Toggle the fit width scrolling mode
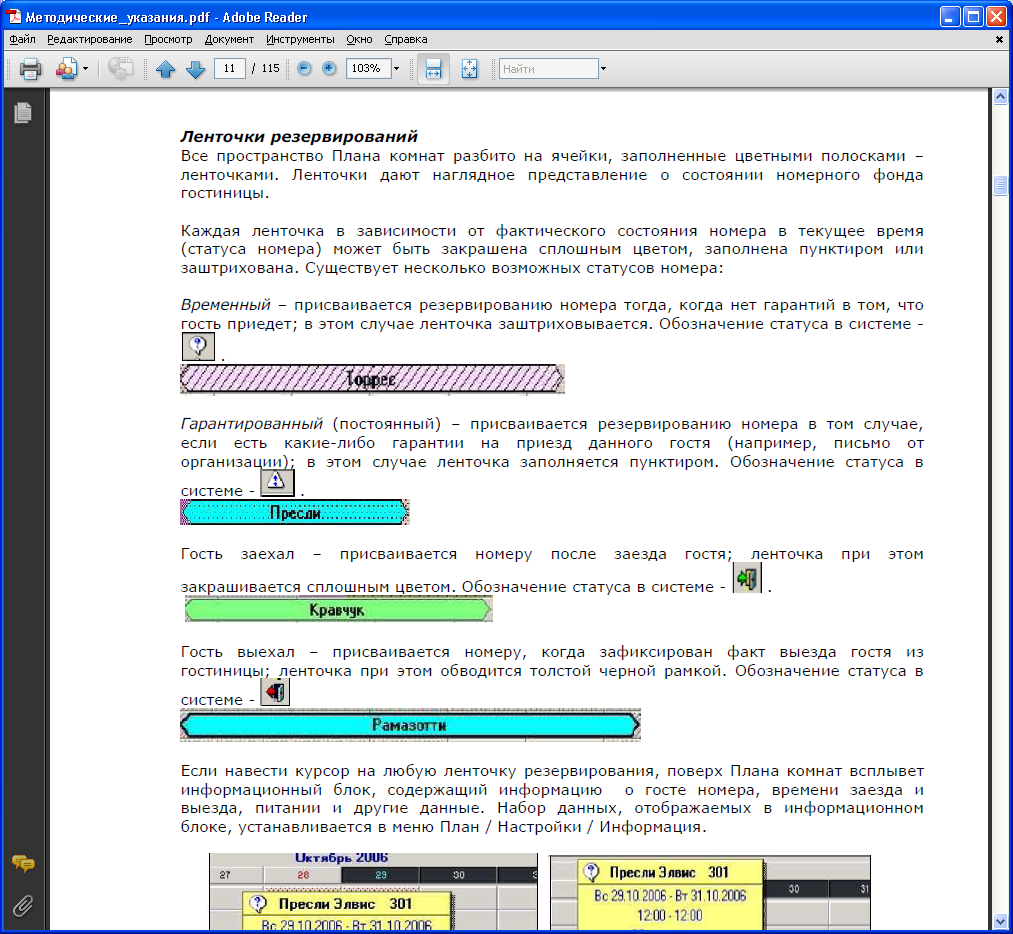Screen dimensions: 1013x934 (x=433, y=68)
